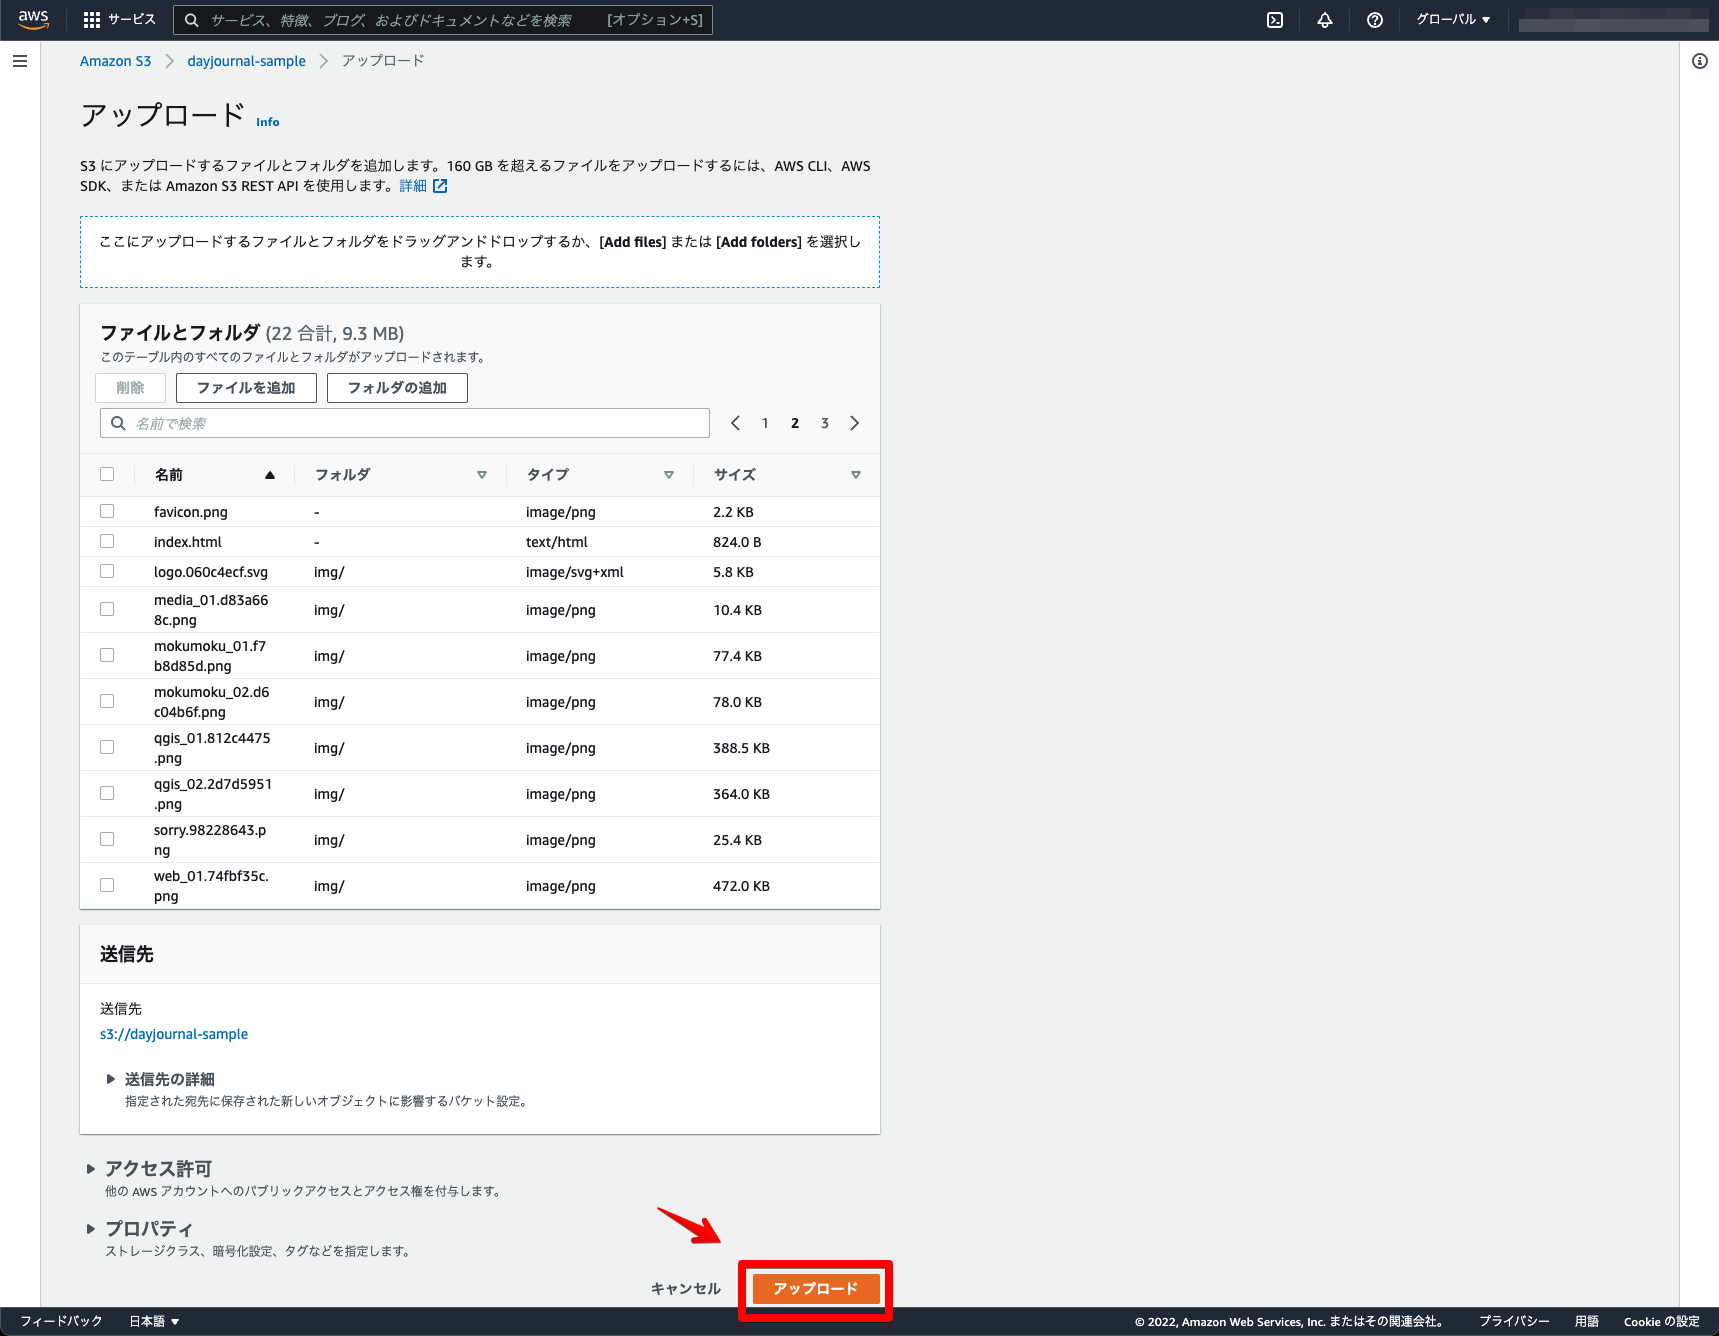Open the help question mark icon
This screenshot has width=1719, height=1336.
pos(1375,20)
